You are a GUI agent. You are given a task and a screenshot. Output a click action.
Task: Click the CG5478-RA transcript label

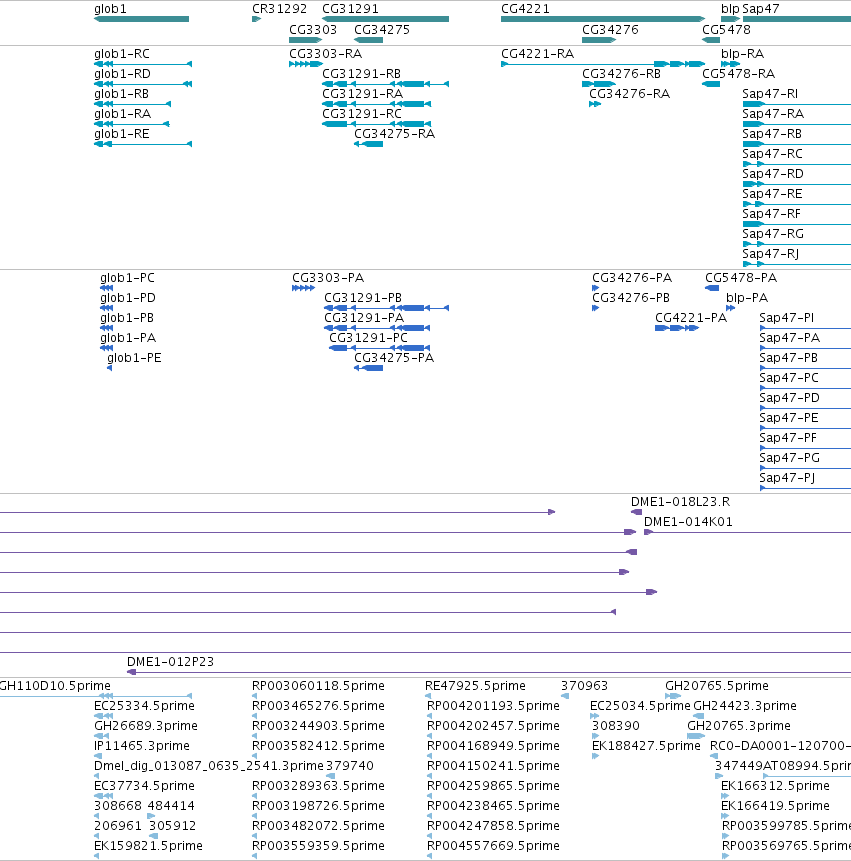[x=738, y=74]
